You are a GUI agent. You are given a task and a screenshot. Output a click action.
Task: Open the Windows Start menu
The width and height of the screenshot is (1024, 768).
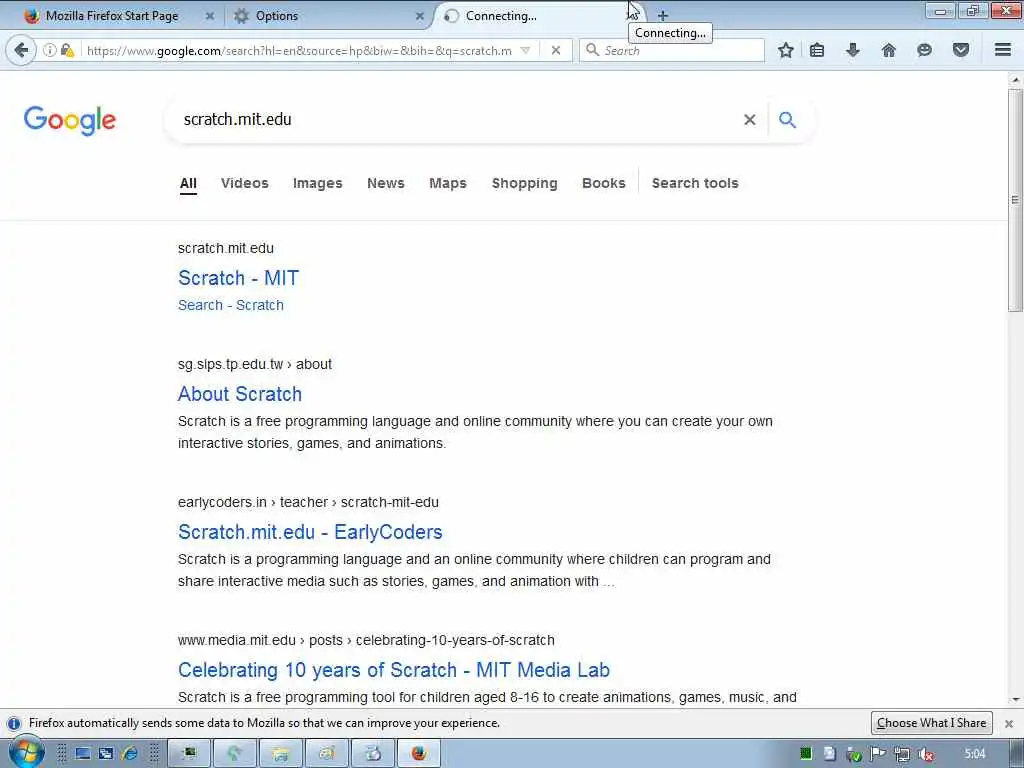coord(26,752)
